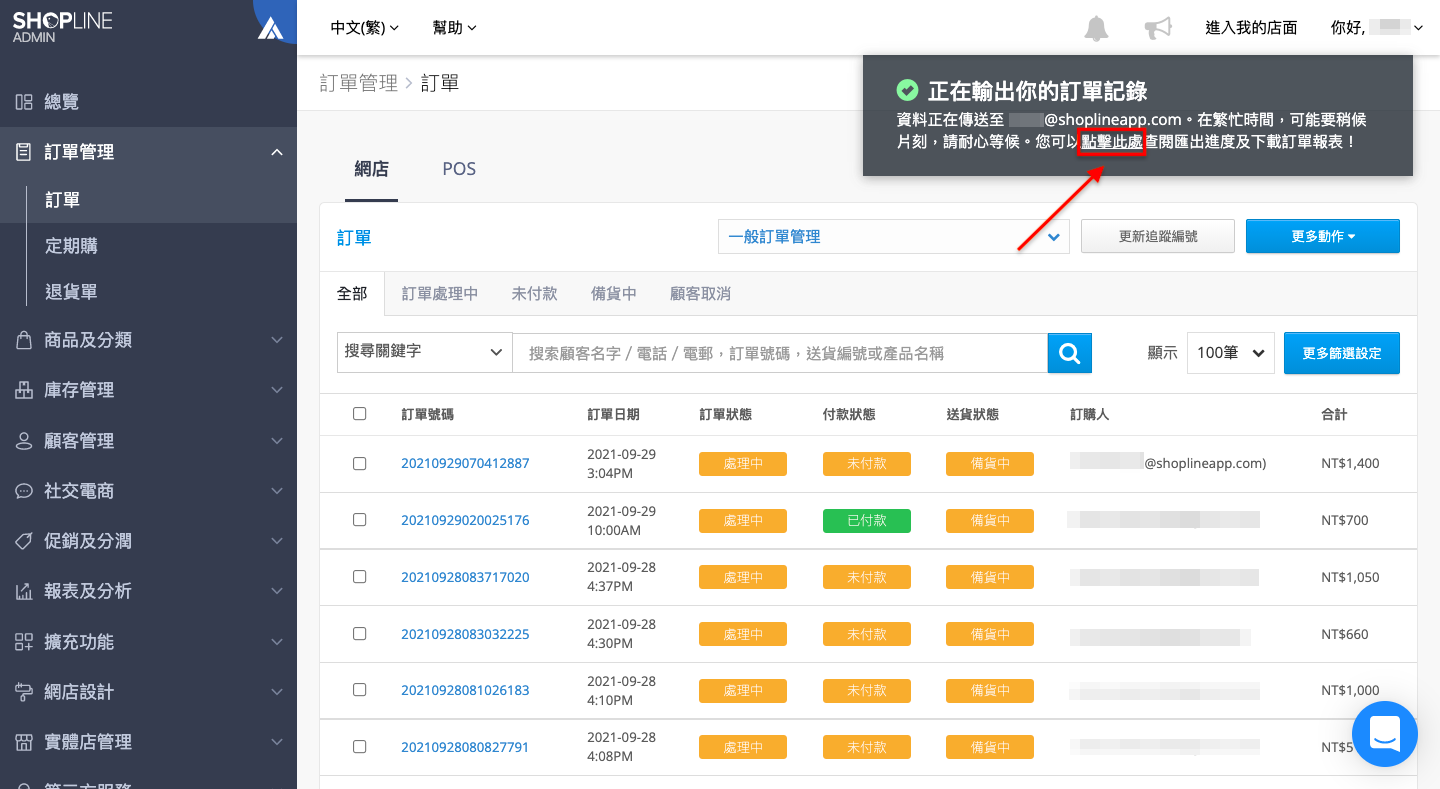Screen dimensions: 1440x789
Task: Click the 更多篩選設定 button
Action: (x=1342, y=353)
